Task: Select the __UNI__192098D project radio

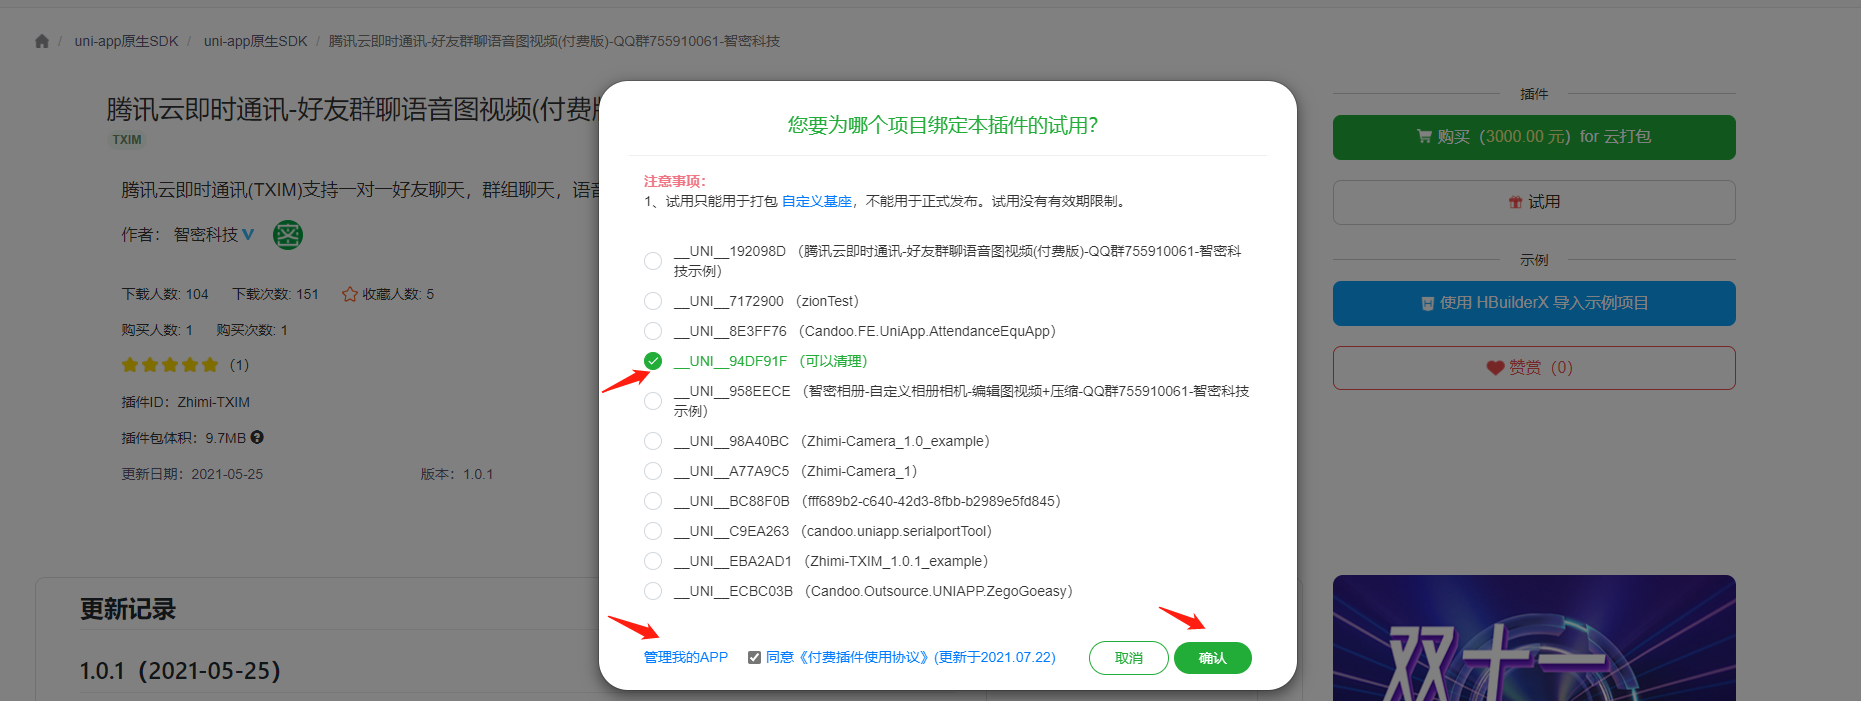Action: pyautogui.click(x=653, y=261)
